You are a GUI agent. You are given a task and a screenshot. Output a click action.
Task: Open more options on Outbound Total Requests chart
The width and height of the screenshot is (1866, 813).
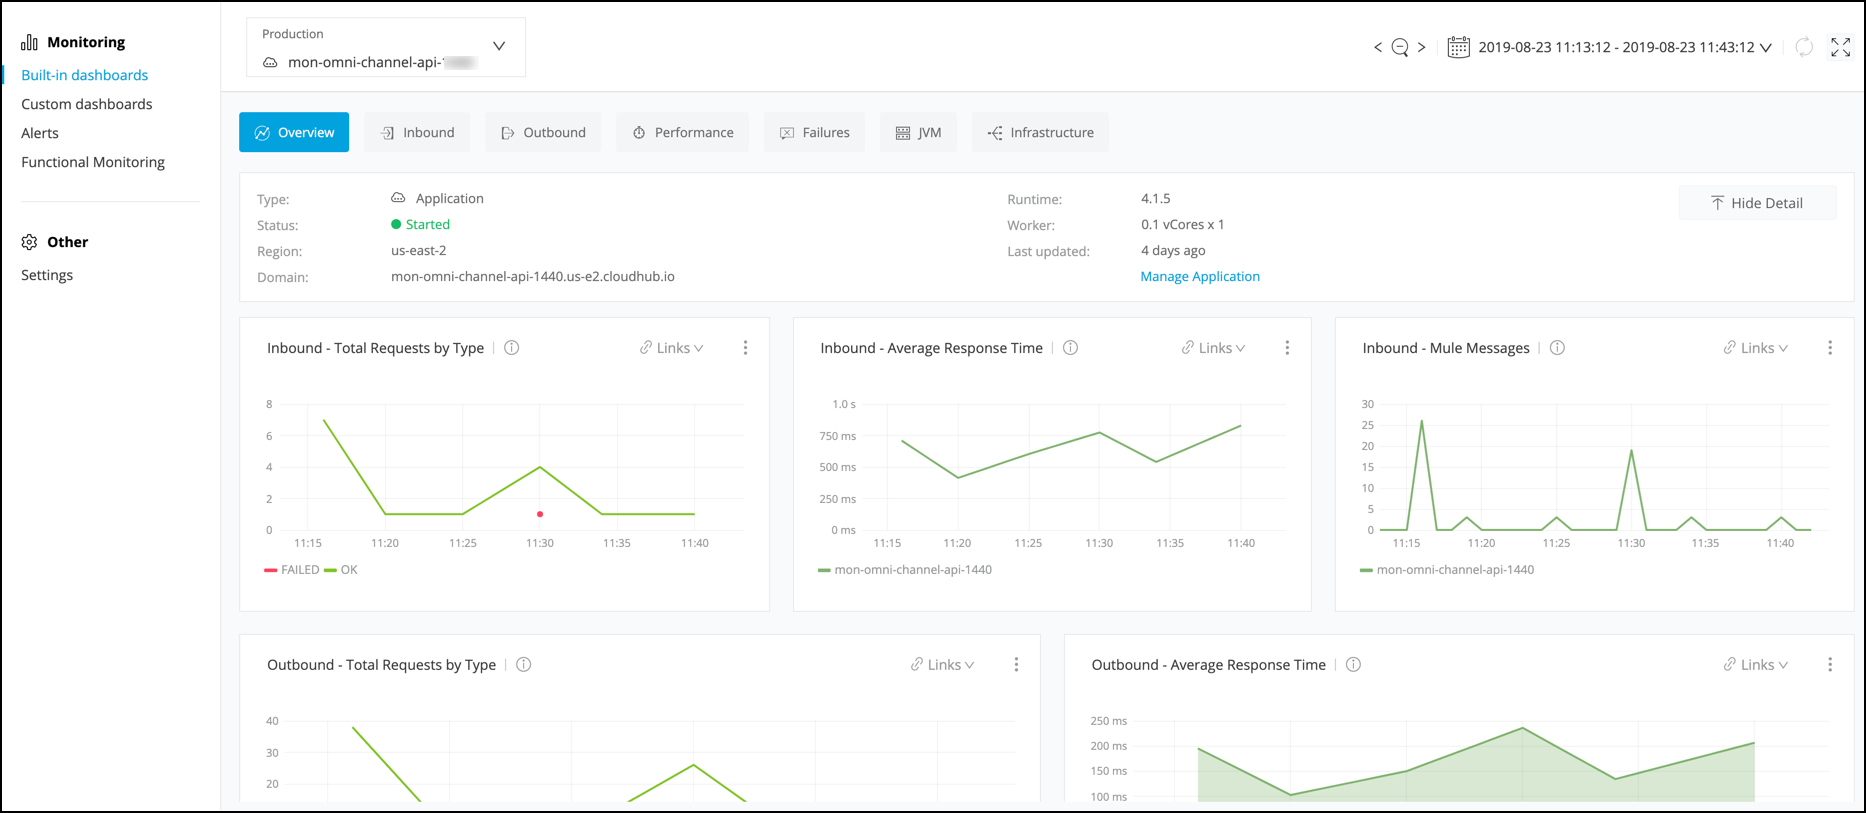pos(1016,665)
